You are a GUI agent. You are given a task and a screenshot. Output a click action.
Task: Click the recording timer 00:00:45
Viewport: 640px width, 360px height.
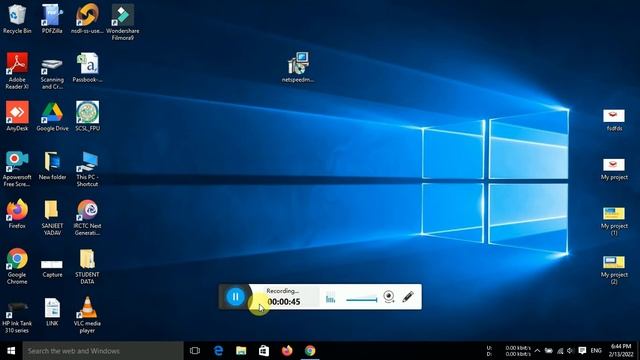coord(284,302)
